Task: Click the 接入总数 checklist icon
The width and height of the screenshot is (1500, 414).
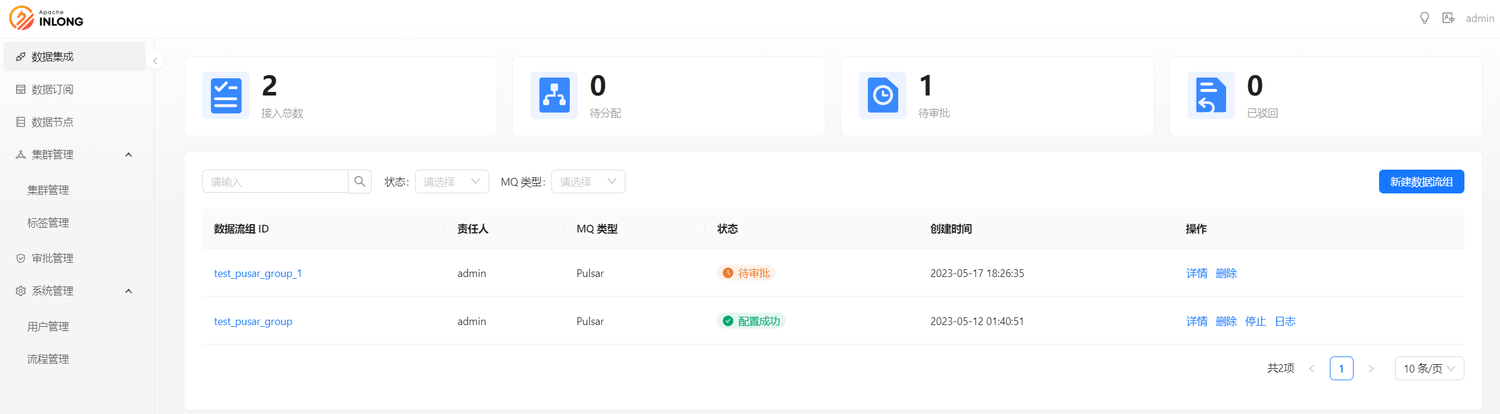Action: (x=225, y=96)
